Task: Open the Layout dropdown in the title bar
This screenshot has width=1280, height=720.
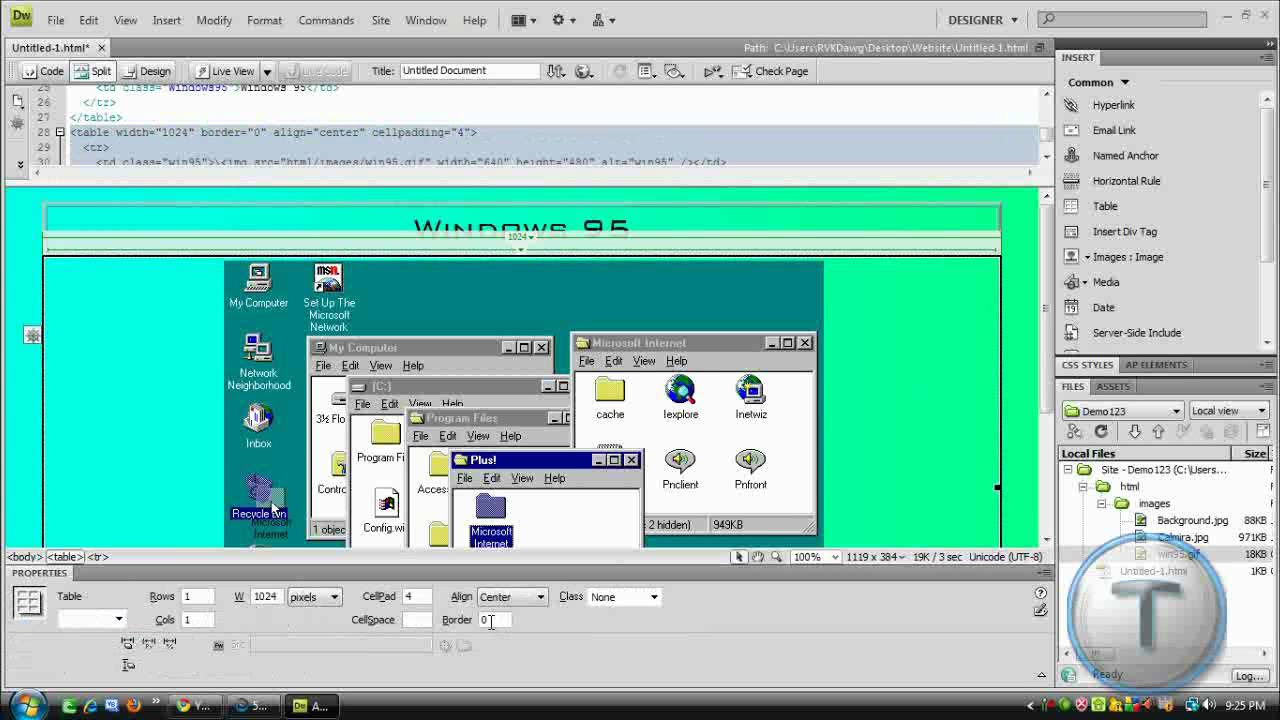Action: (x=525, y=20)
